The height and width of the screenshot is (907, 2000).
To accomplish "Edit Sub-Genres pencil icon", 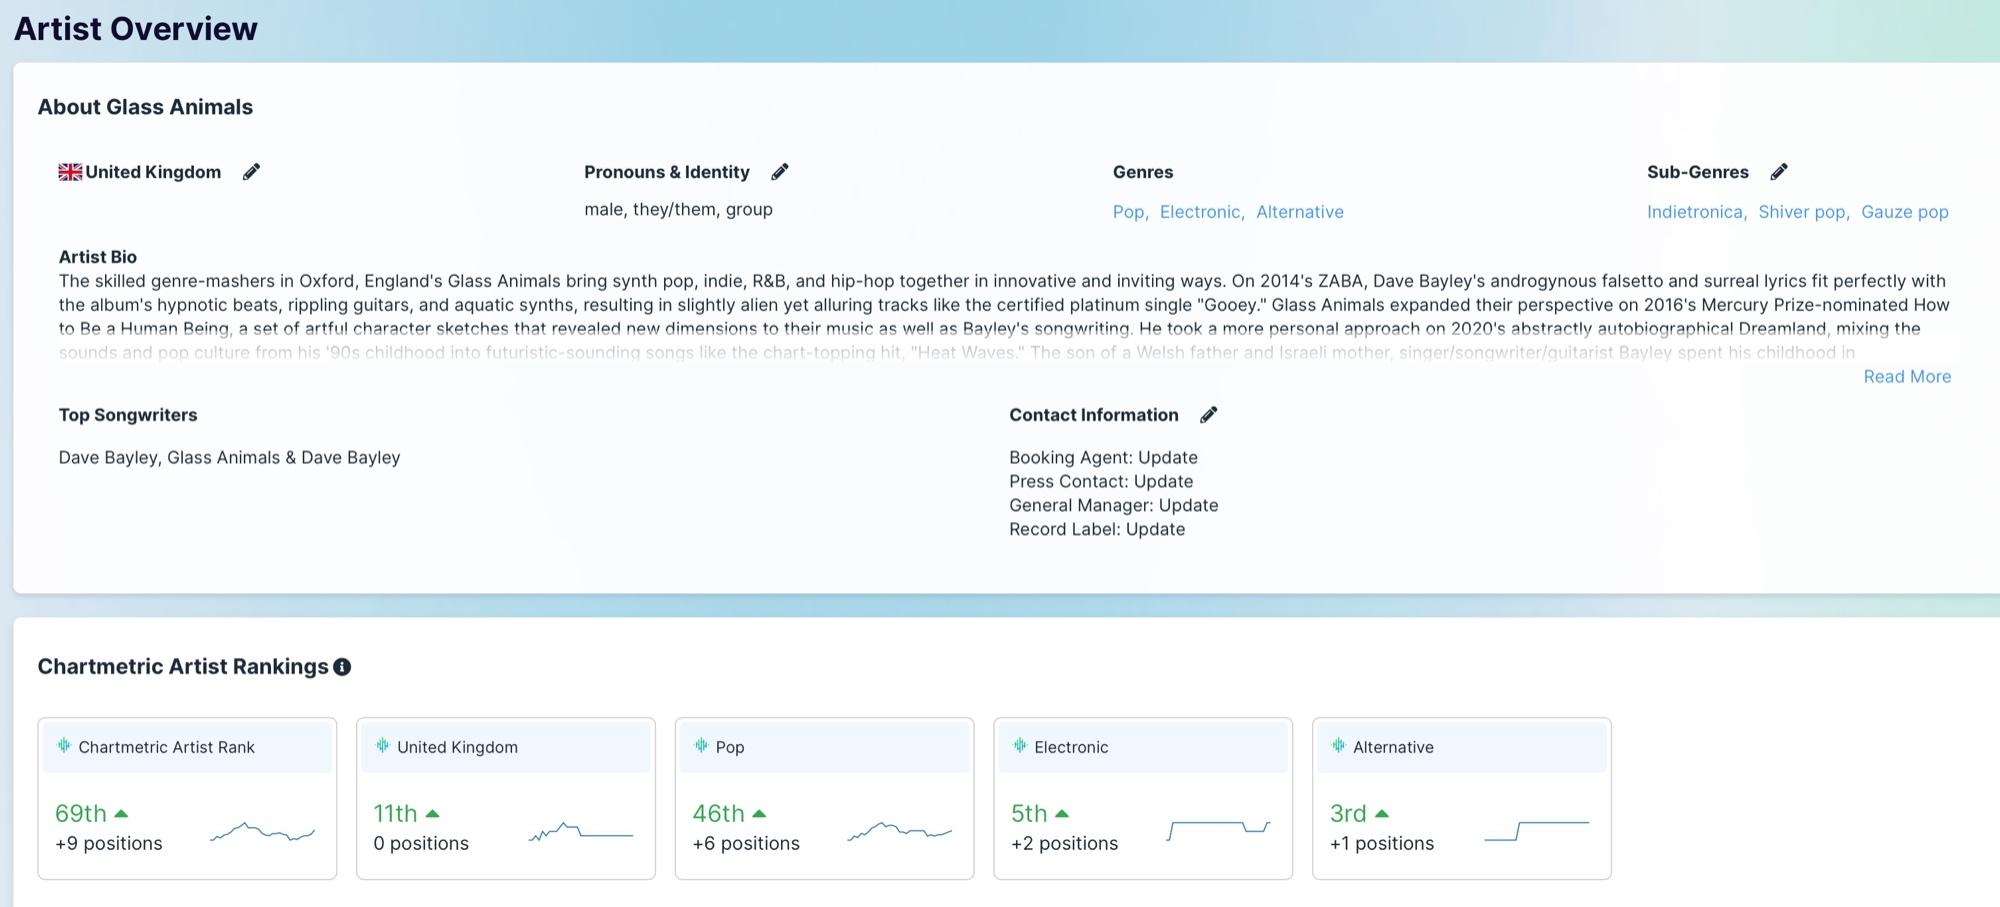I will click(x=1779, y=172).
